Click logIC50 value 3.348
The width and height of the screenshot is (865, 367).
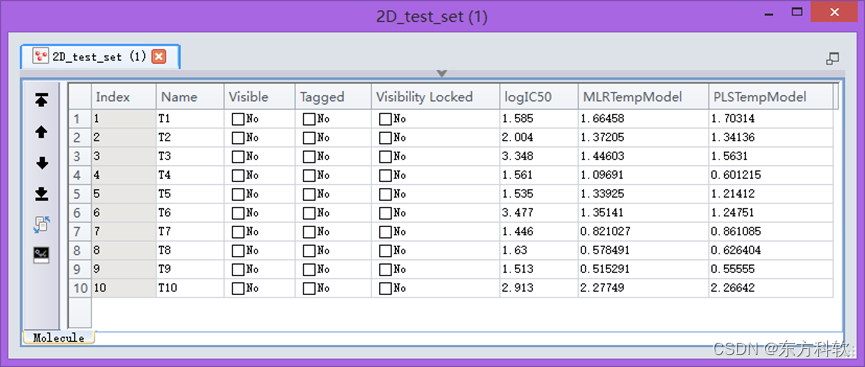[x=539, y=156]
